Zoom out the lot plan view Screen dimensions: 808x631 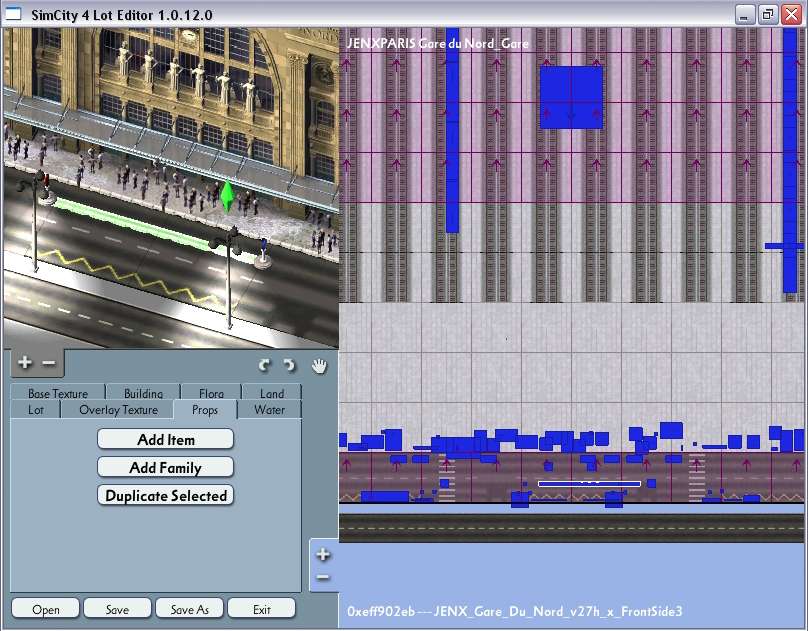[323, 577]
